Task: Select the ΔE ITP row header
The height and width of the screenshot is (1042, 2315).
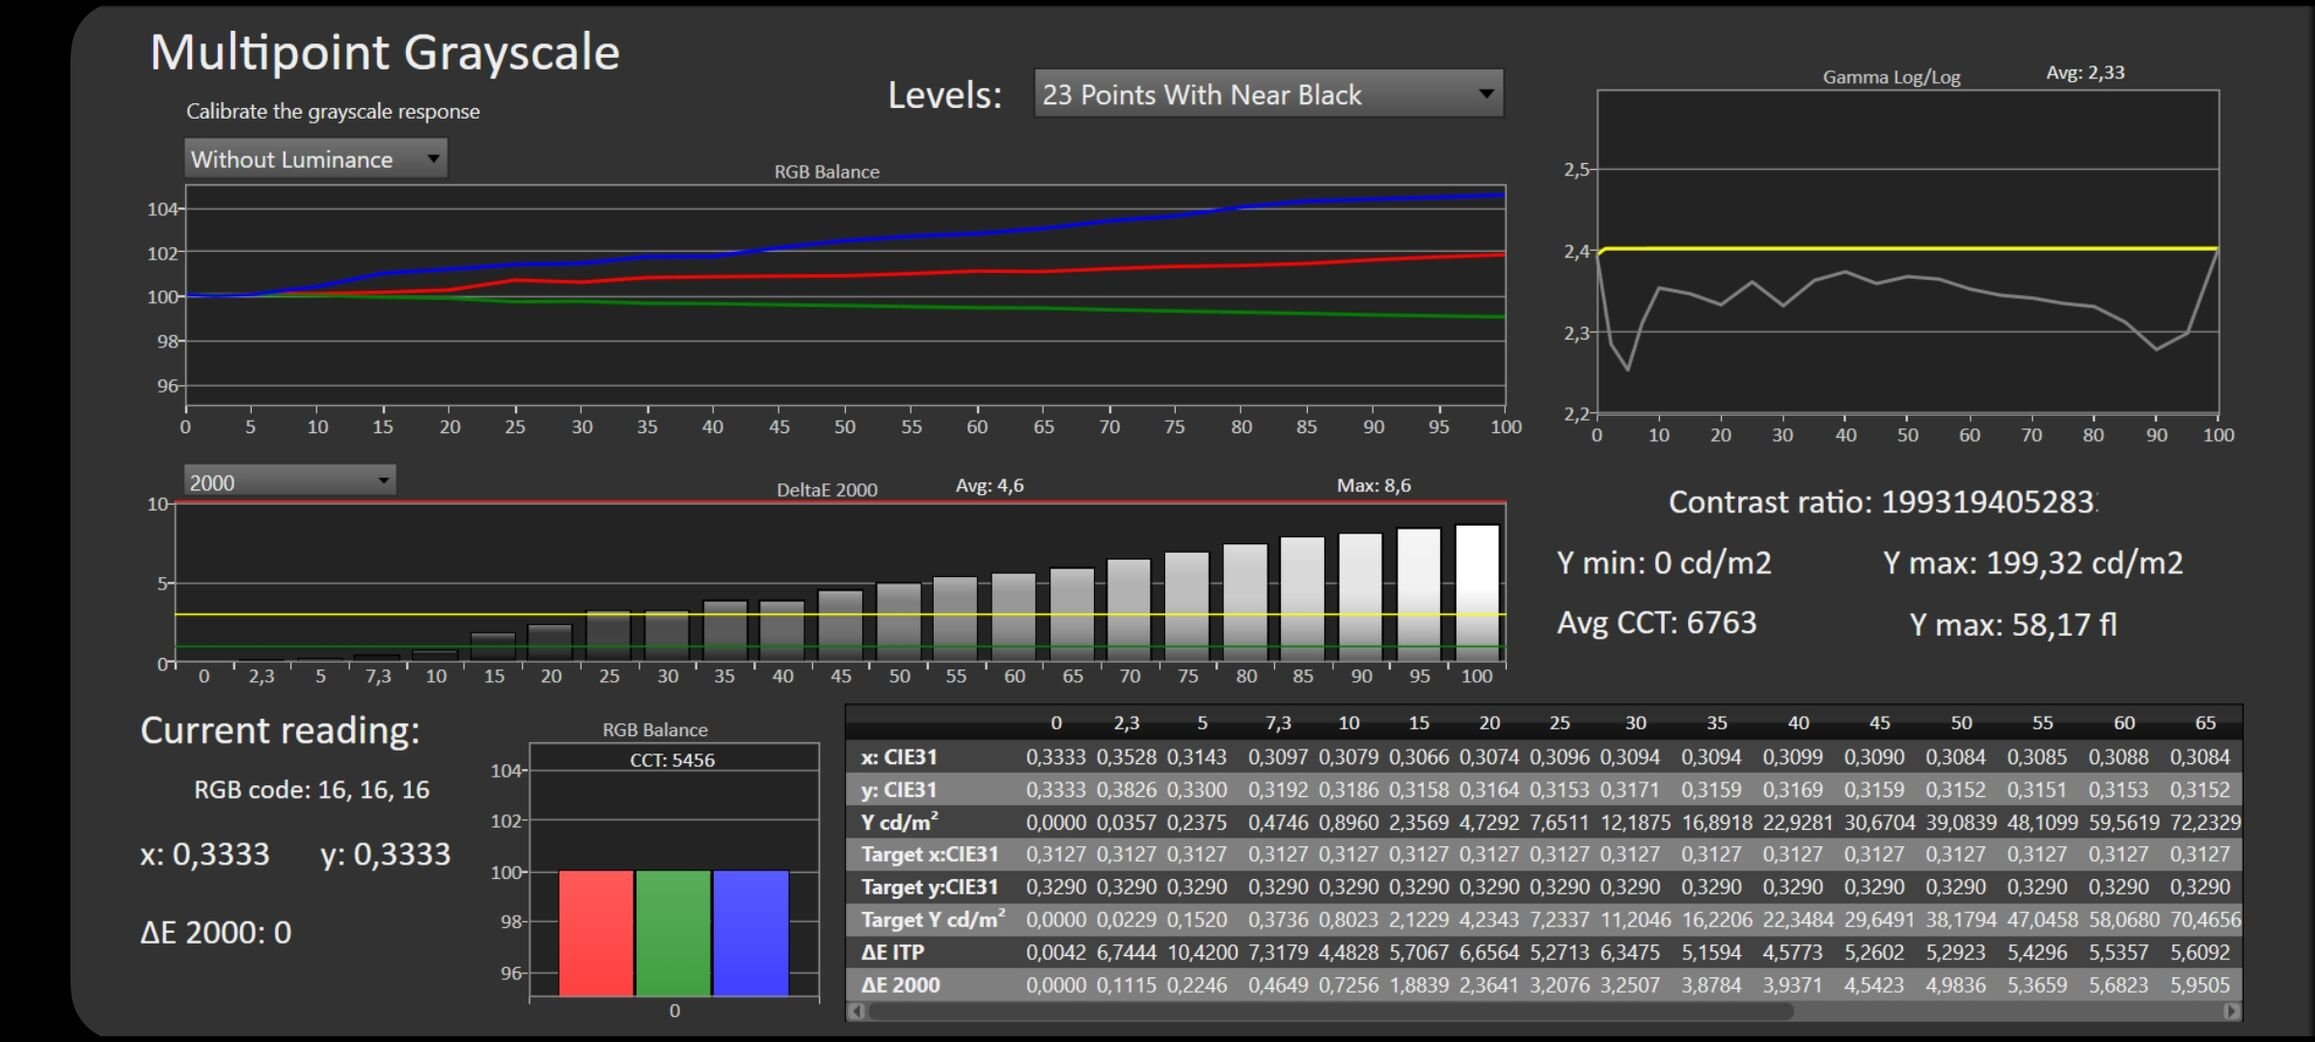Action: (x=892, y=952)
